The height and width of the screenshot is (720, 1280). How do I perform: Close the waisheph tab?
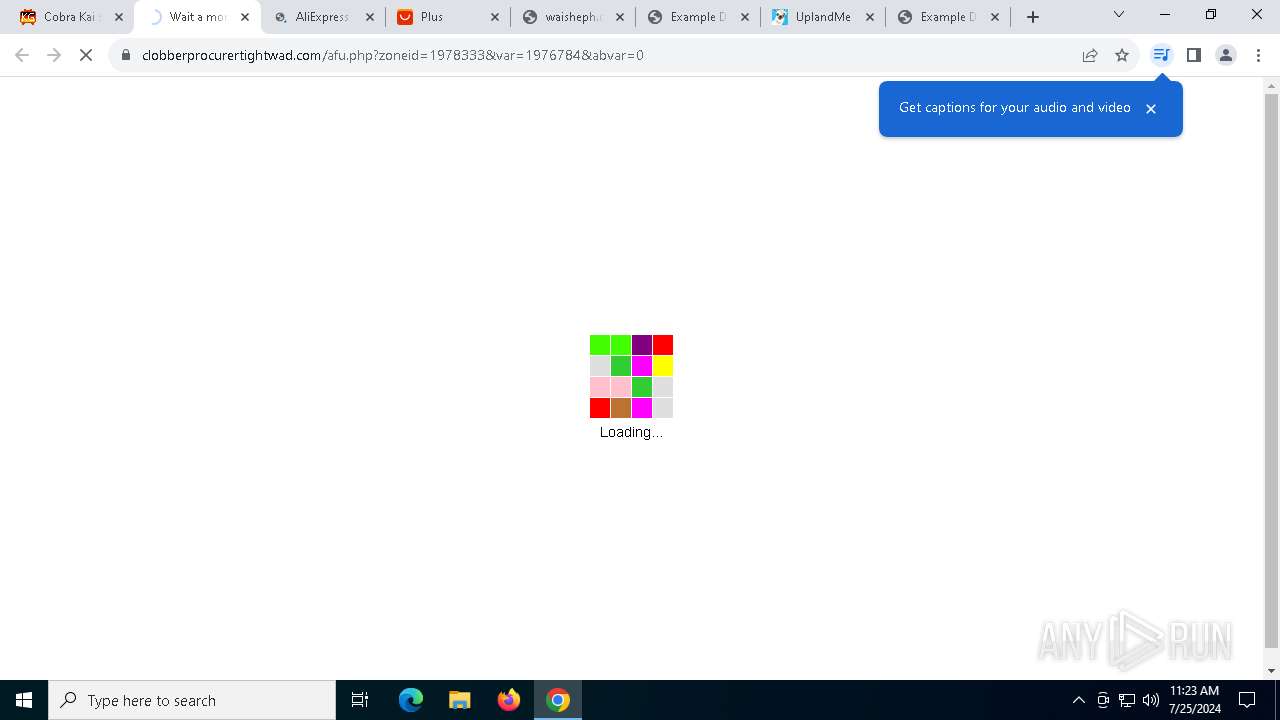[620, 17]
